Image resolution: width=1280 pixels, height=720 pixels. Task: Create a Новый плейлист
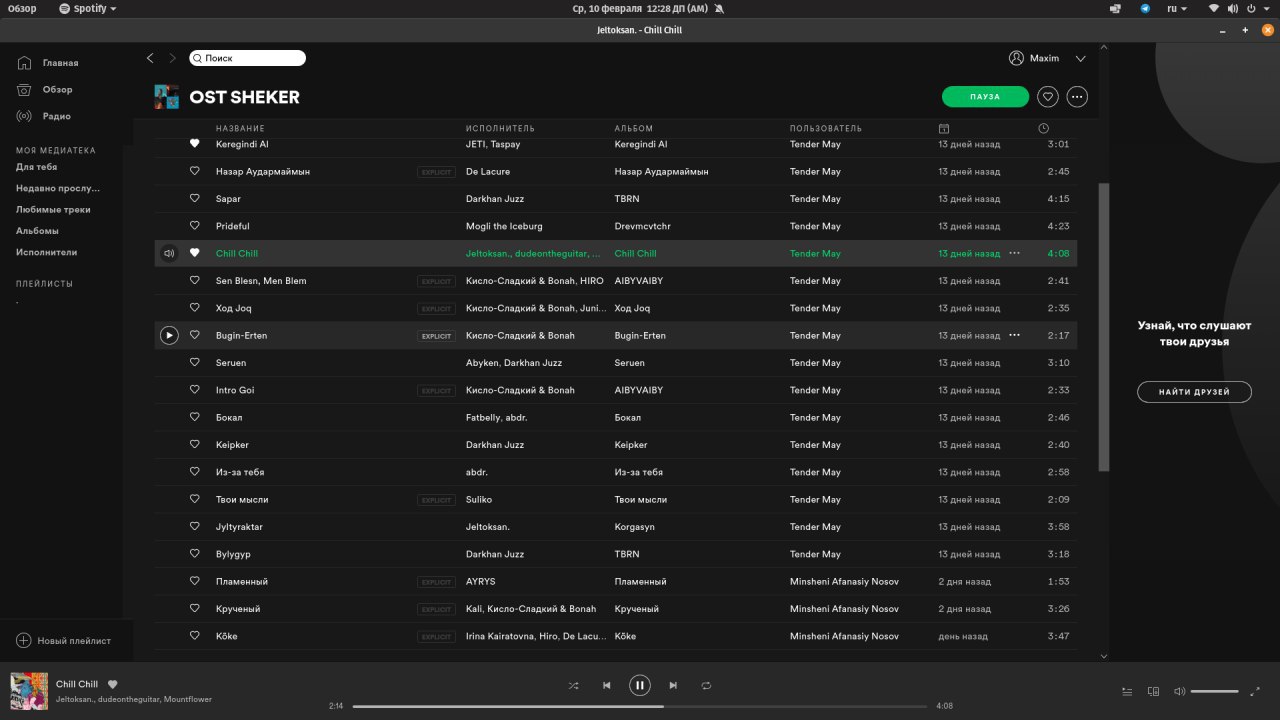(x=63, y=641)
